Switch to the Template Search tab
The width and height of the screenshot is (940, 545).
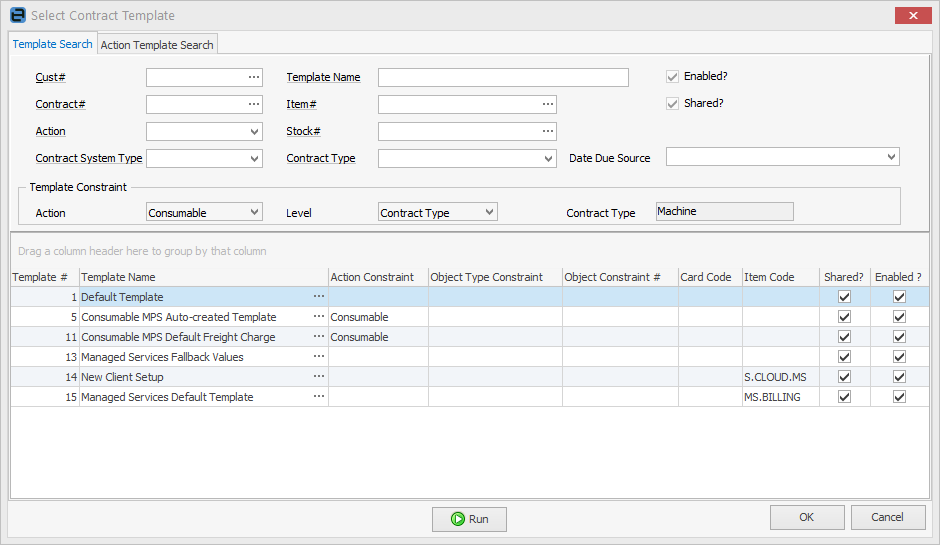pyautogui.click(x=53, y=44)
